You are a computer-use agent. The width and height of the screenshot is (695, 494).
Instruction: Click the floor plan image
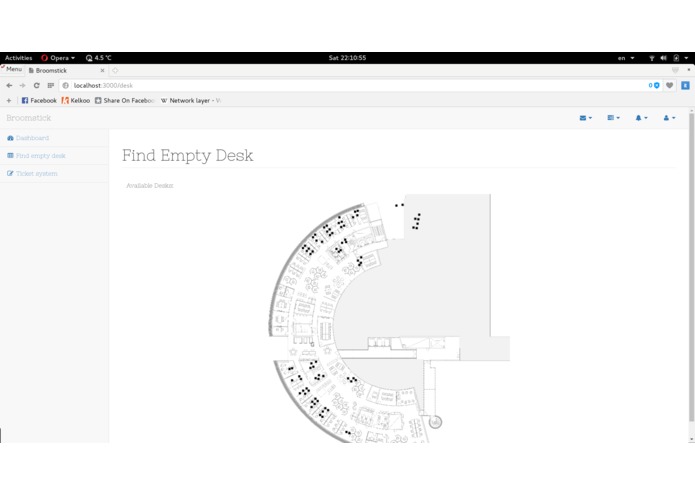389,318
